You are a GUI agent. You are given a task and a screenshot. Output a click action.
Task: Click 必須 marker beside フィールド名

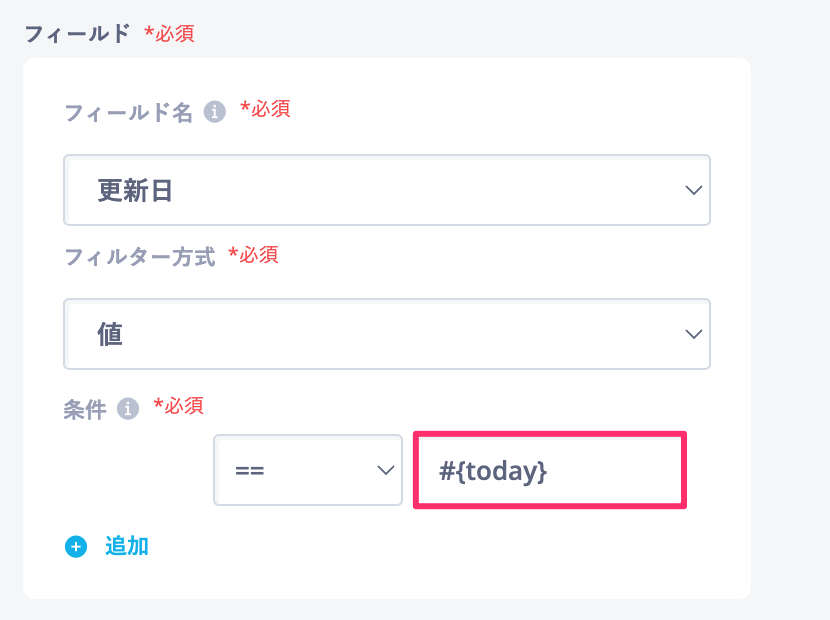(x=265, y=109)
